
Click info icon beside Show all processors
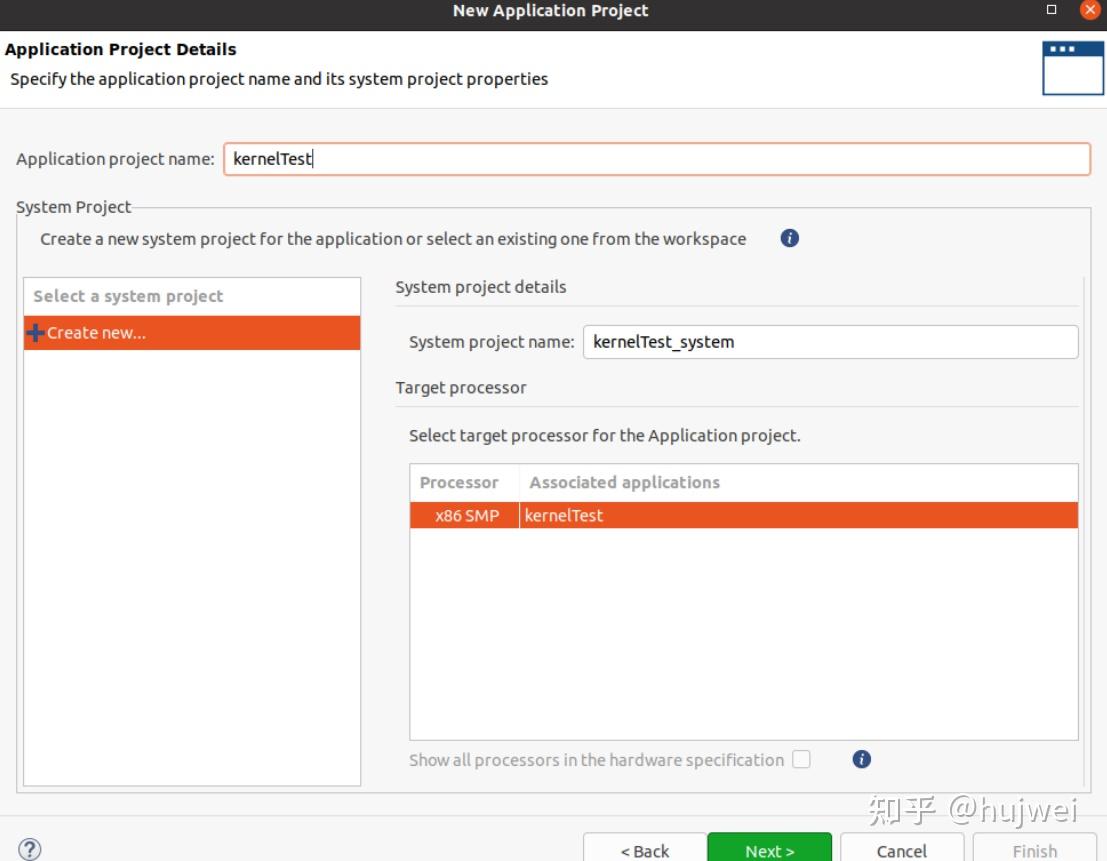862,760
